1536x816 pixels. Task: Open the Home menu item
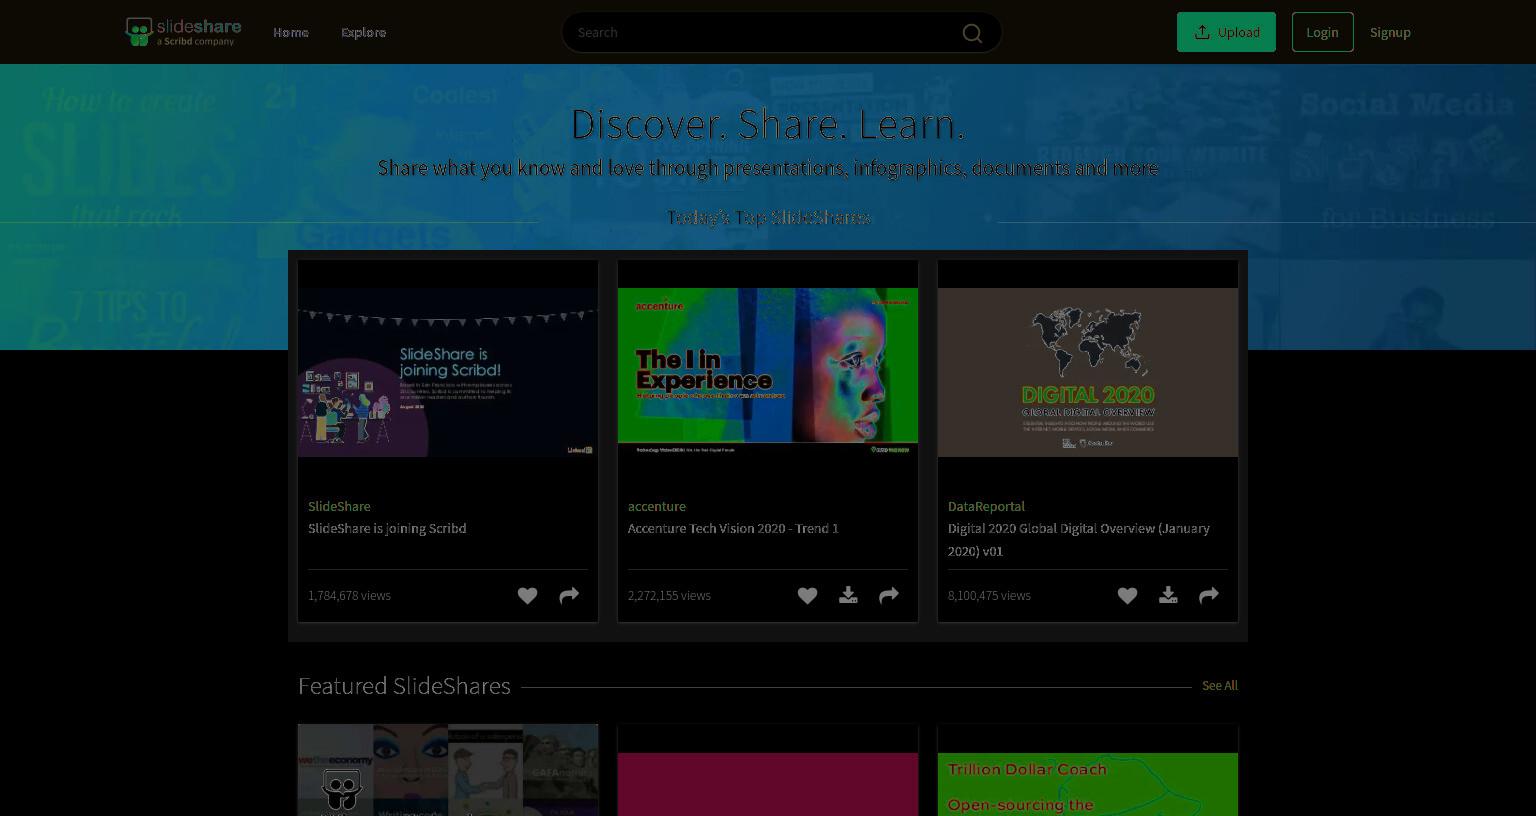click(x=291, y=32)
